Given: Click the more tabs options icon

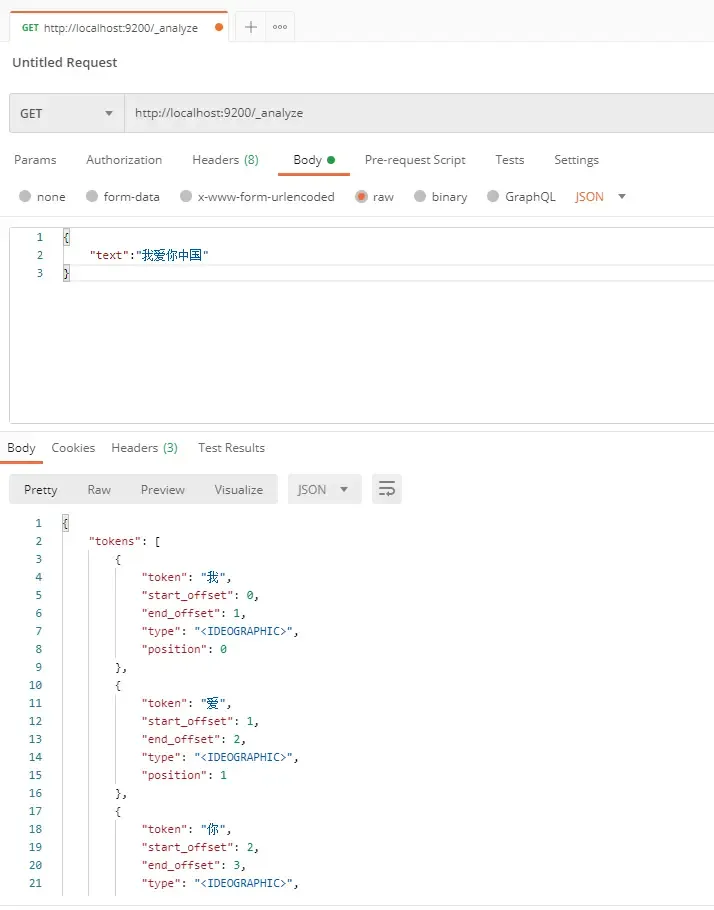Looking at the screenshot, I should coord(279,27).
